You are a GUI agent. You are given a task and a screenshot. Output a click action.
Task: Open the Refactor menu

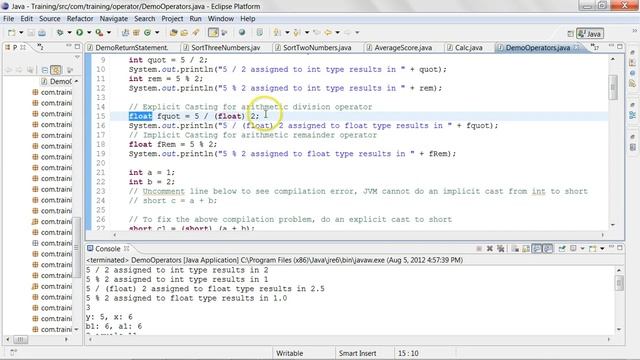[80, 19]
